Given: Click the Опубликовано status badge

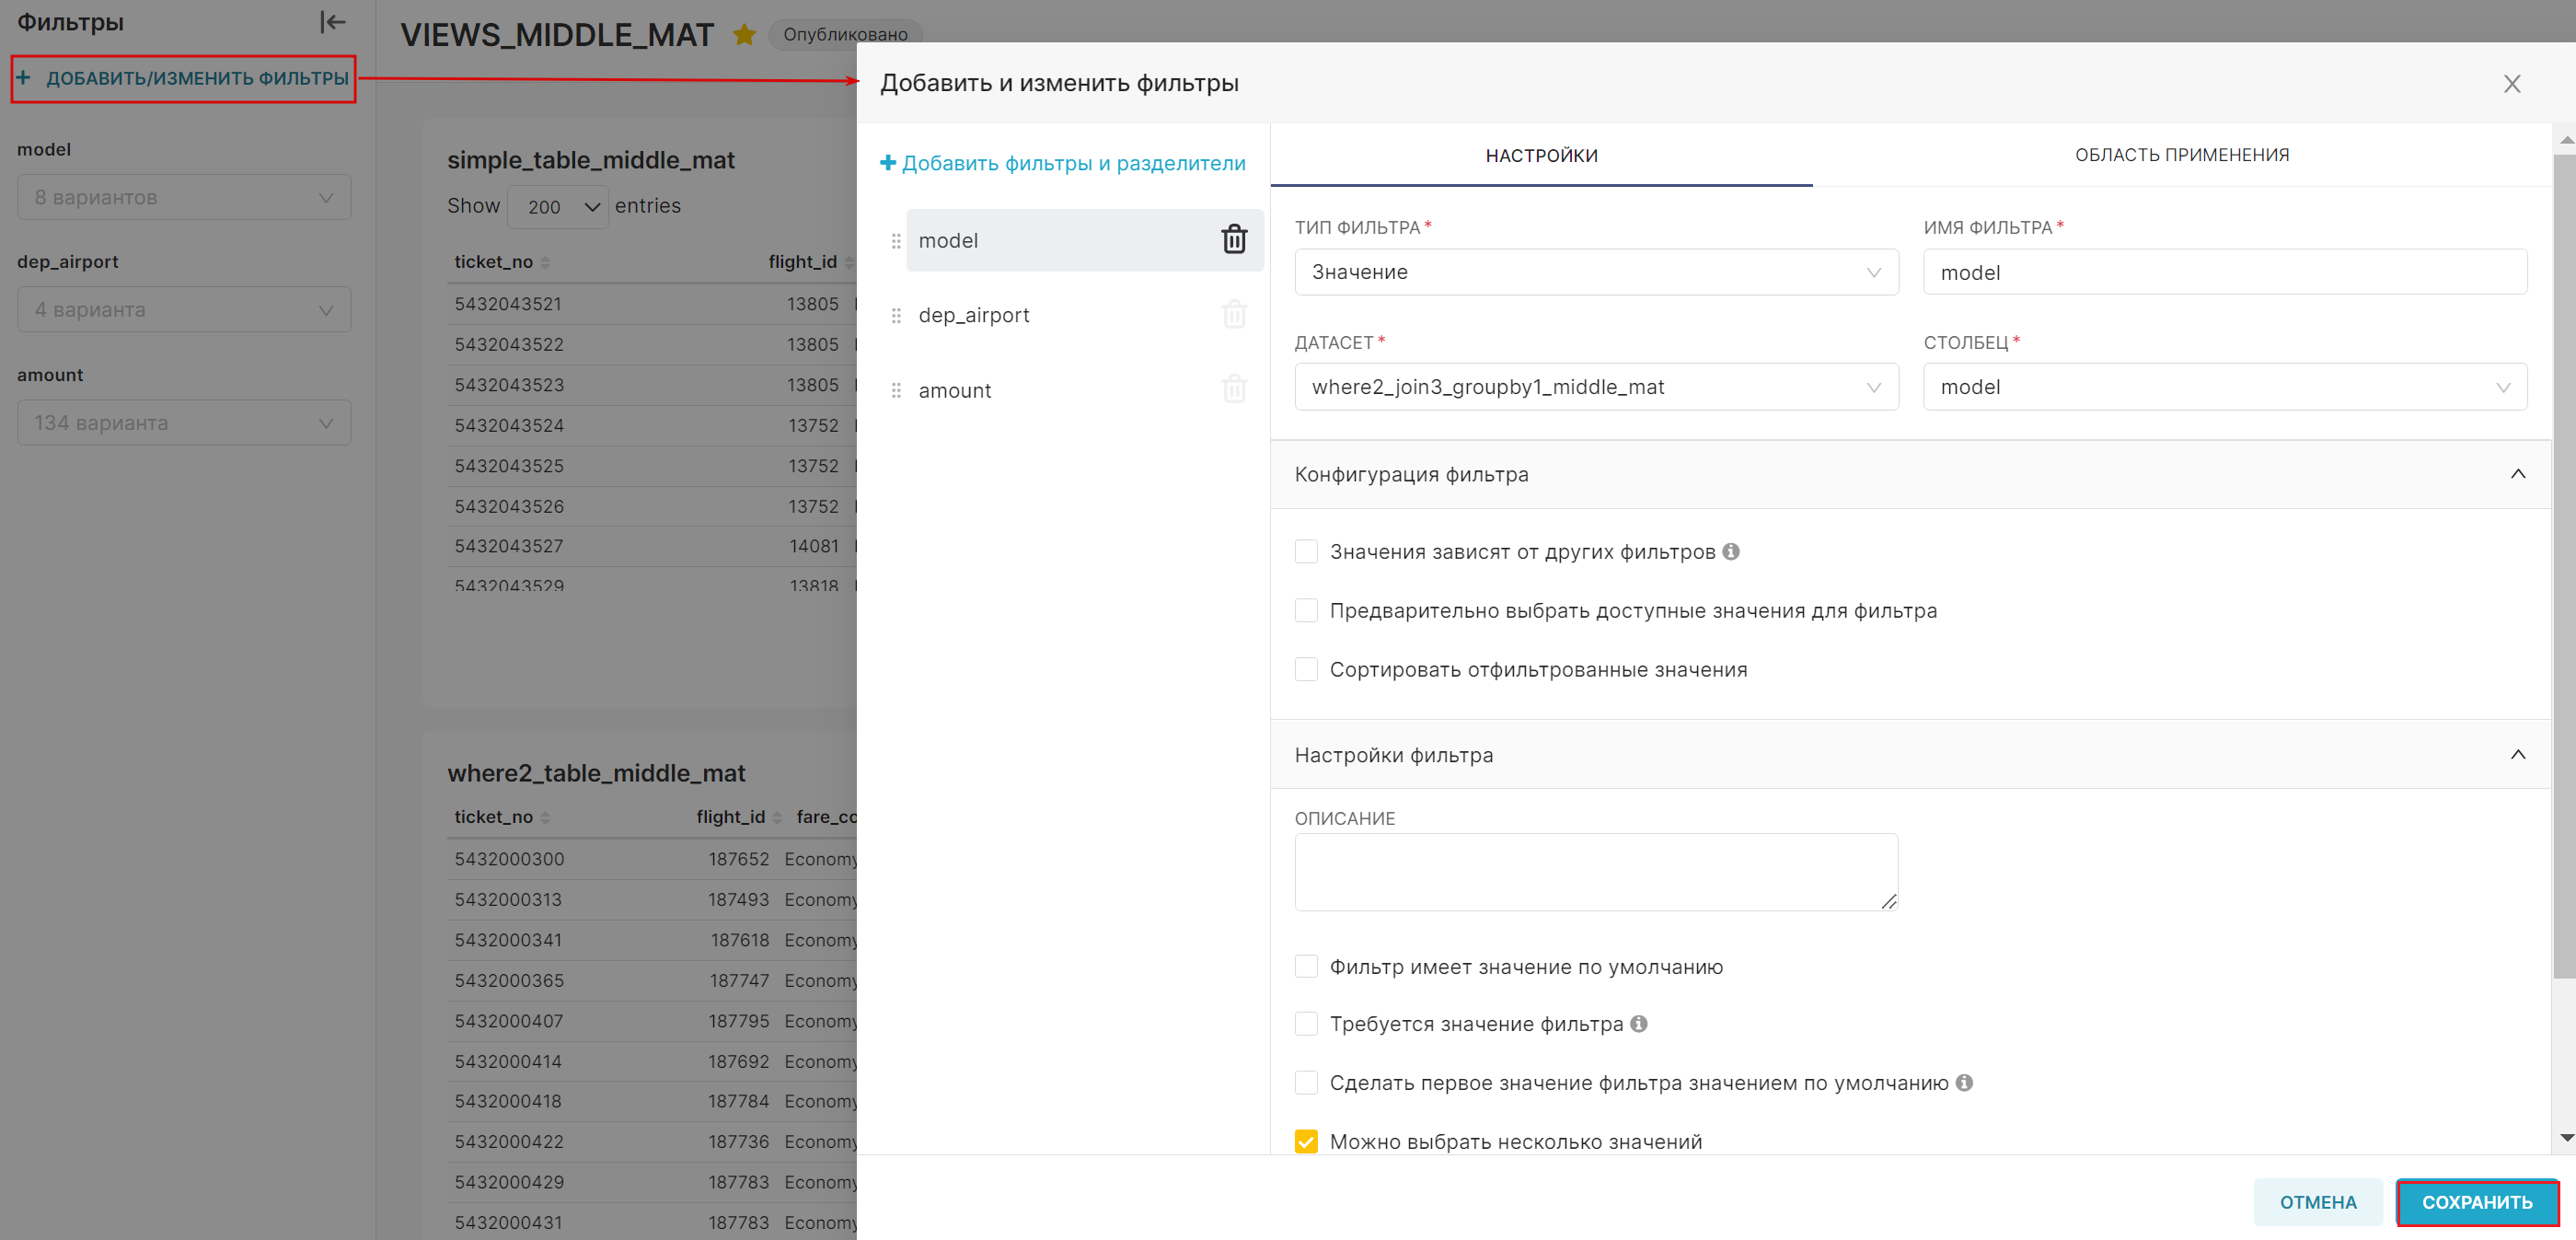Looking at the screenshot, I should point(845,35).
